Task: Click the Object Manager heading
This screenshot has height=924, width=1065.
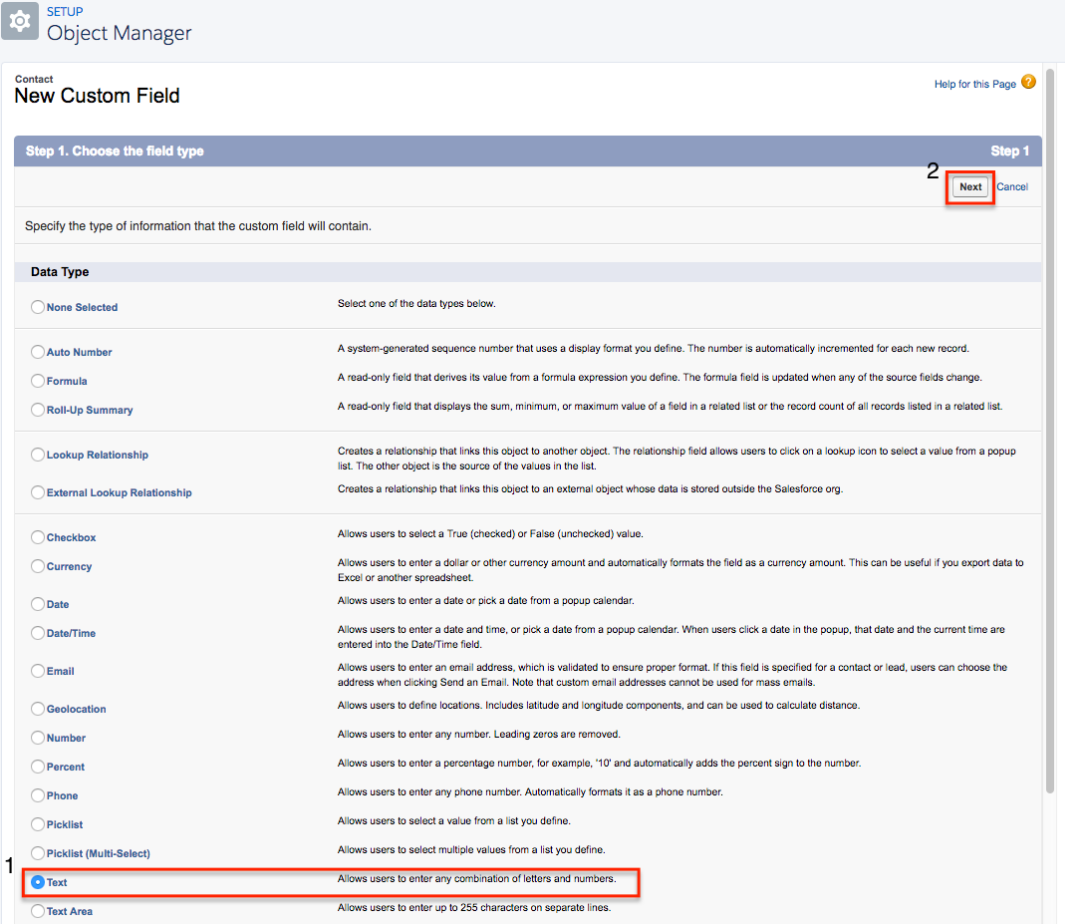Action: [122, 33]
